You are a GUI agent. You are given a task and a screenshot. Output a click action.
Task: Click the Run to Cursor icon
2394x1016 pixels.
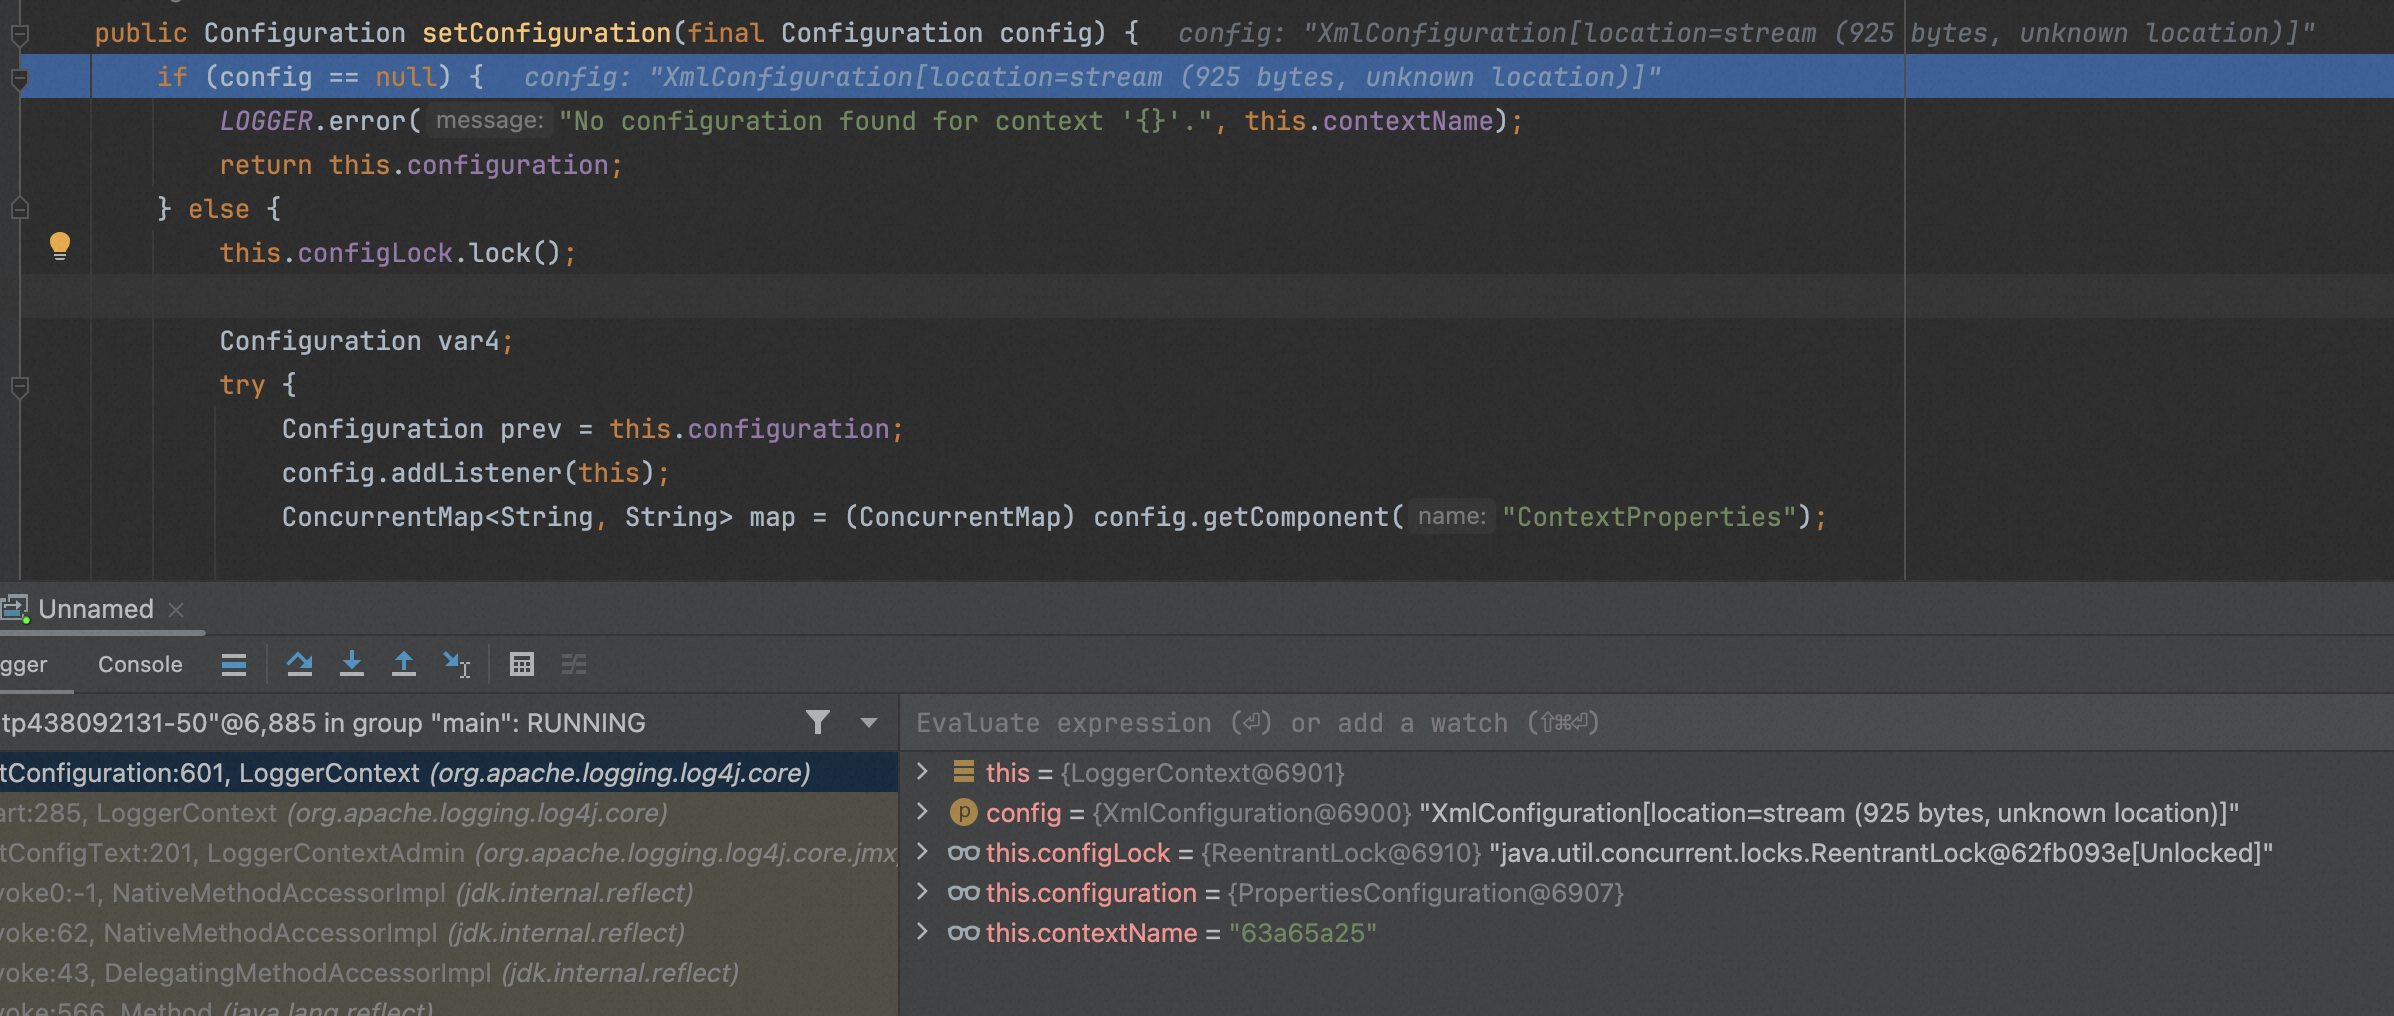pos(457,664)
